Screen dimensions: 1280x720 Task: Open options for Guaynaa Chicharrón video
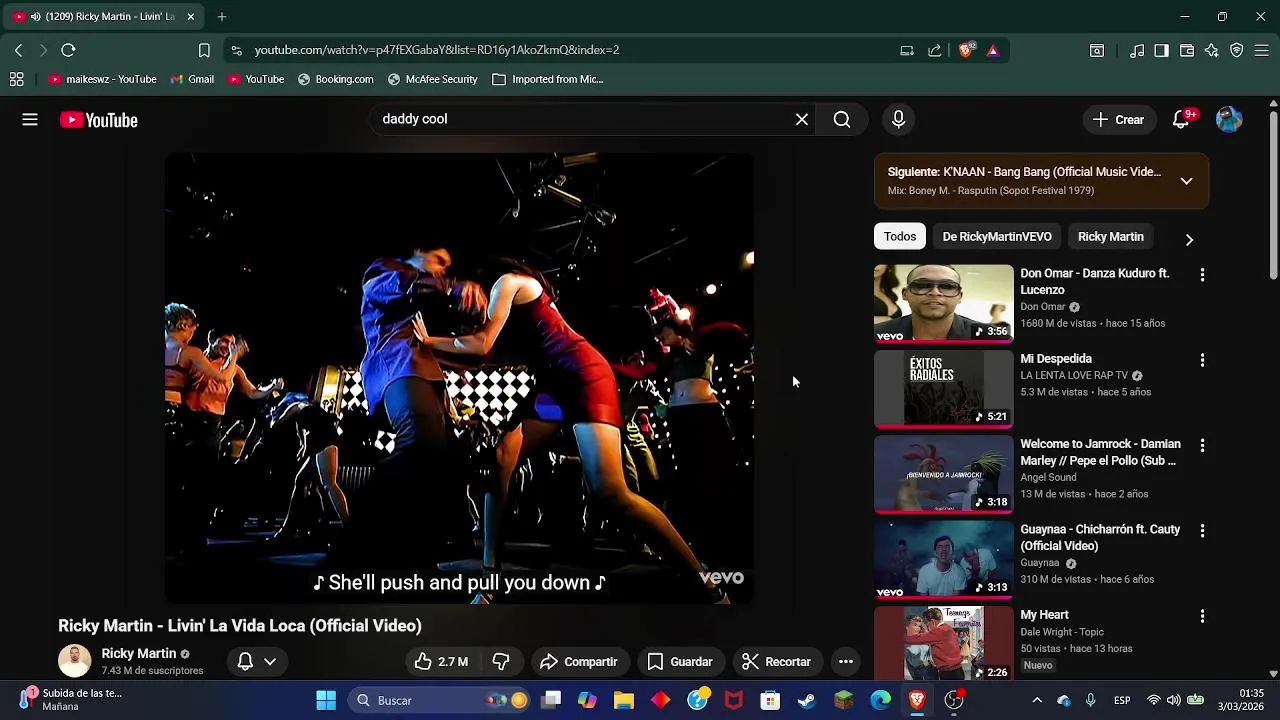click(x=1202, y=530)
